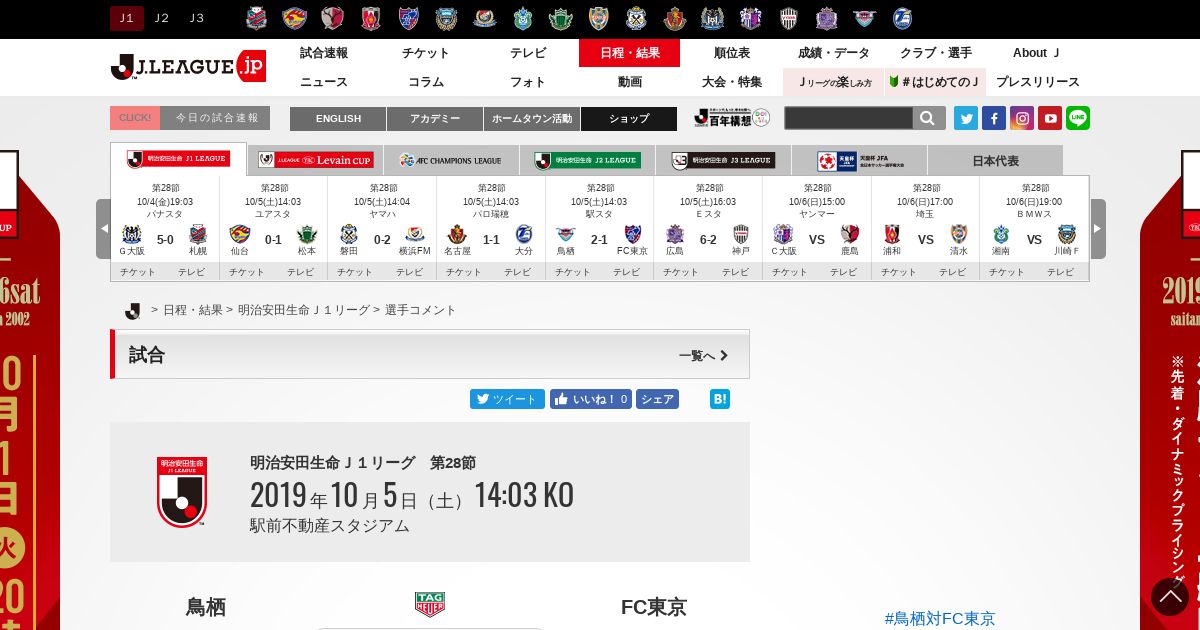
Task: Show next matches with the scoreboard right arrow
Action: [x=1098, y=229]
